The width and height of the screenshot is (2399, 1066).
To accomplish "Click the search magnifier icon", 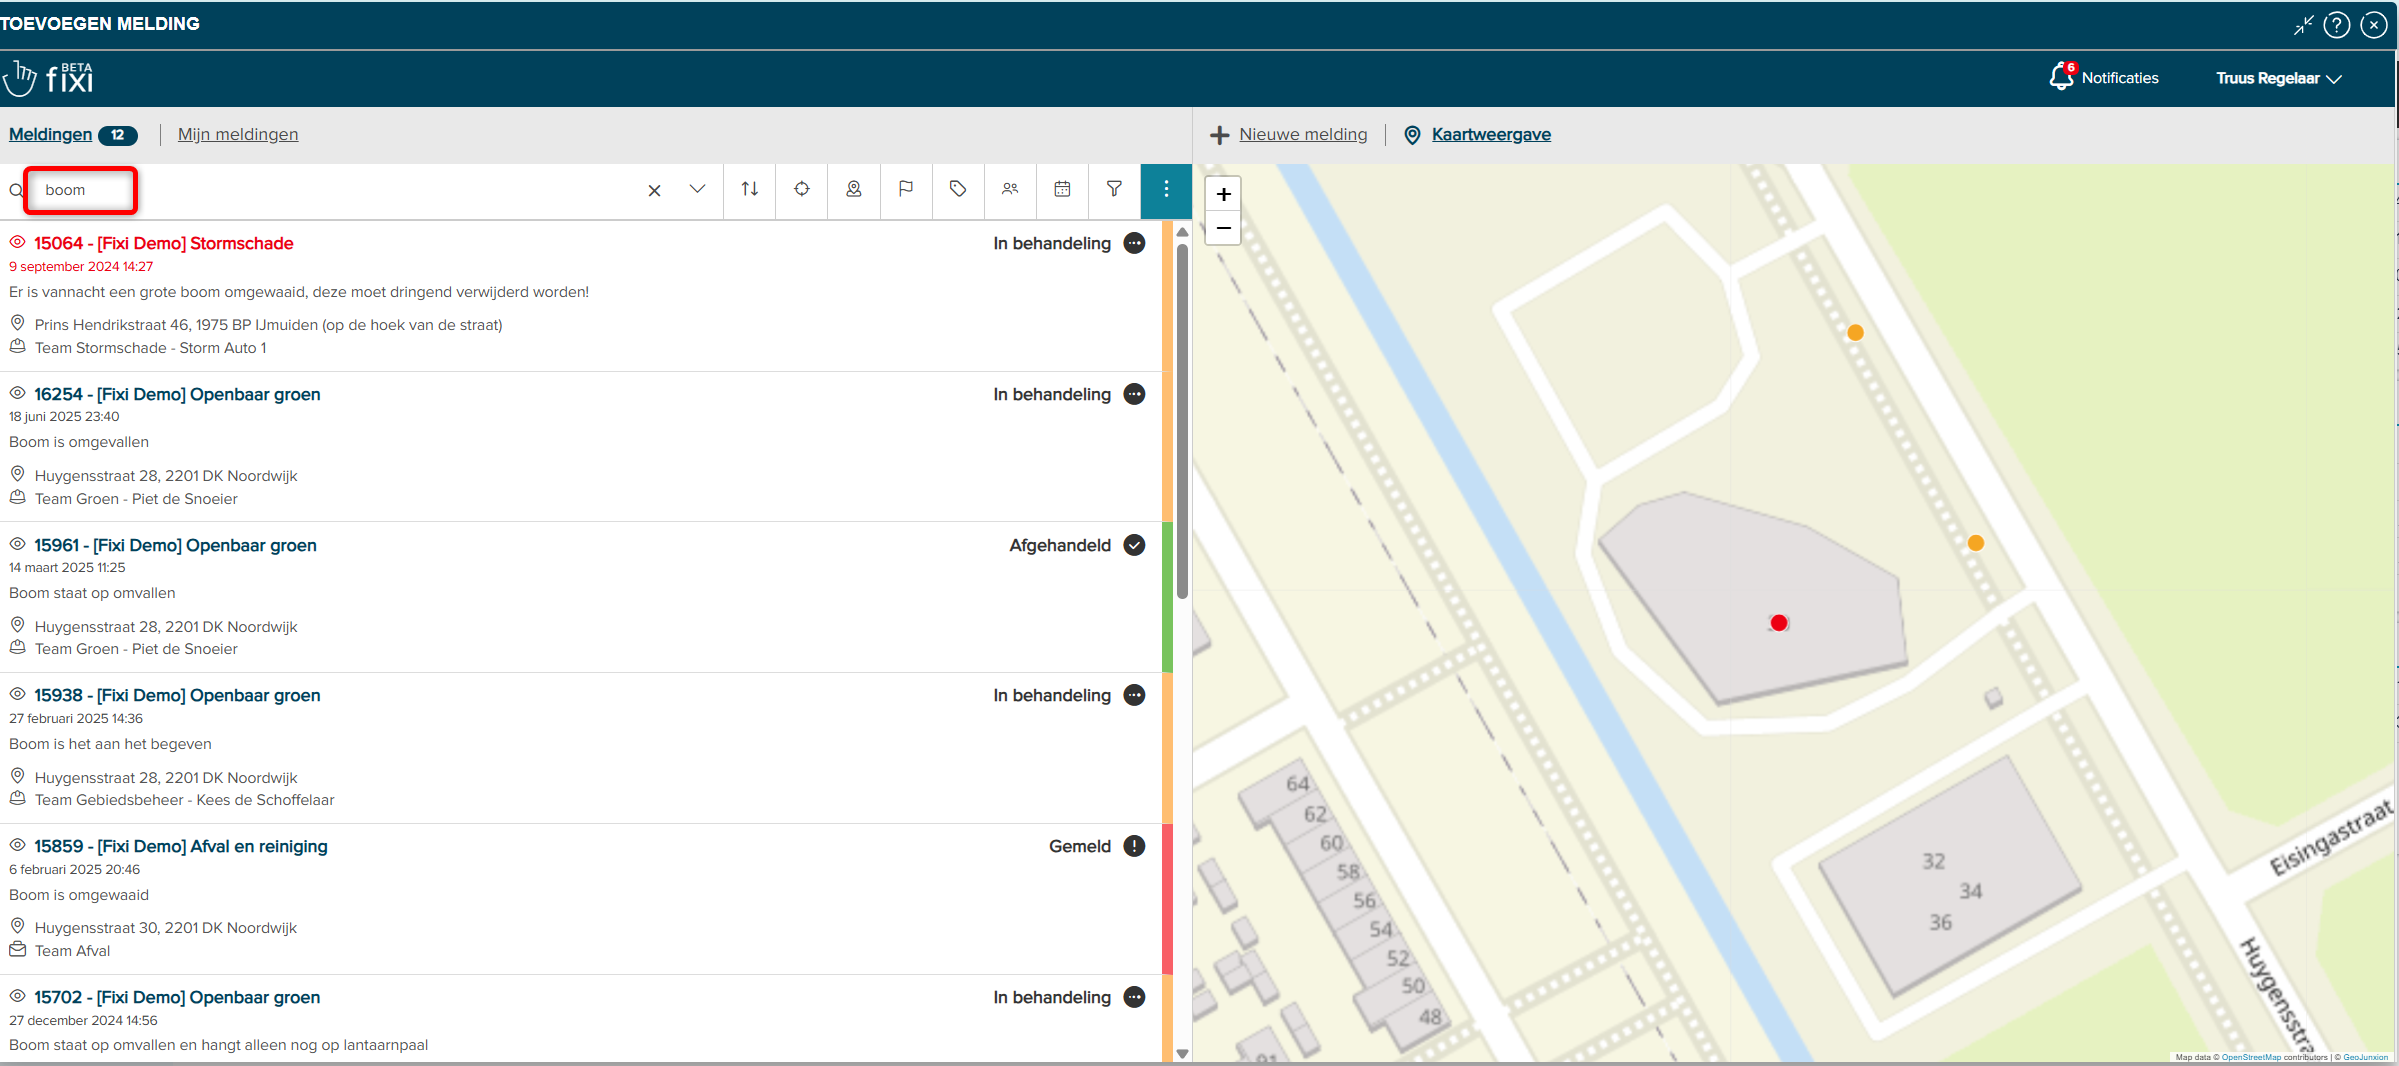I will [x=16, y=190].
